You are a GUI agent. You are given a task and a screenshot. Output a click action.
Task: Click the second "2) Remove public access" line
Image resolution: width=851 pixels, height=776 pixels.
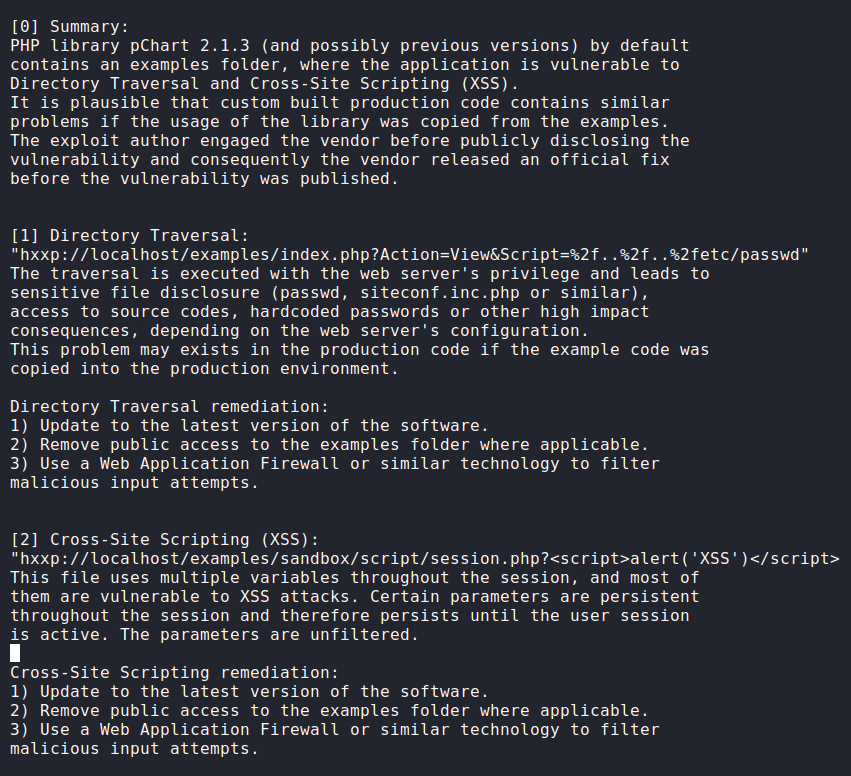coord(329,710)
